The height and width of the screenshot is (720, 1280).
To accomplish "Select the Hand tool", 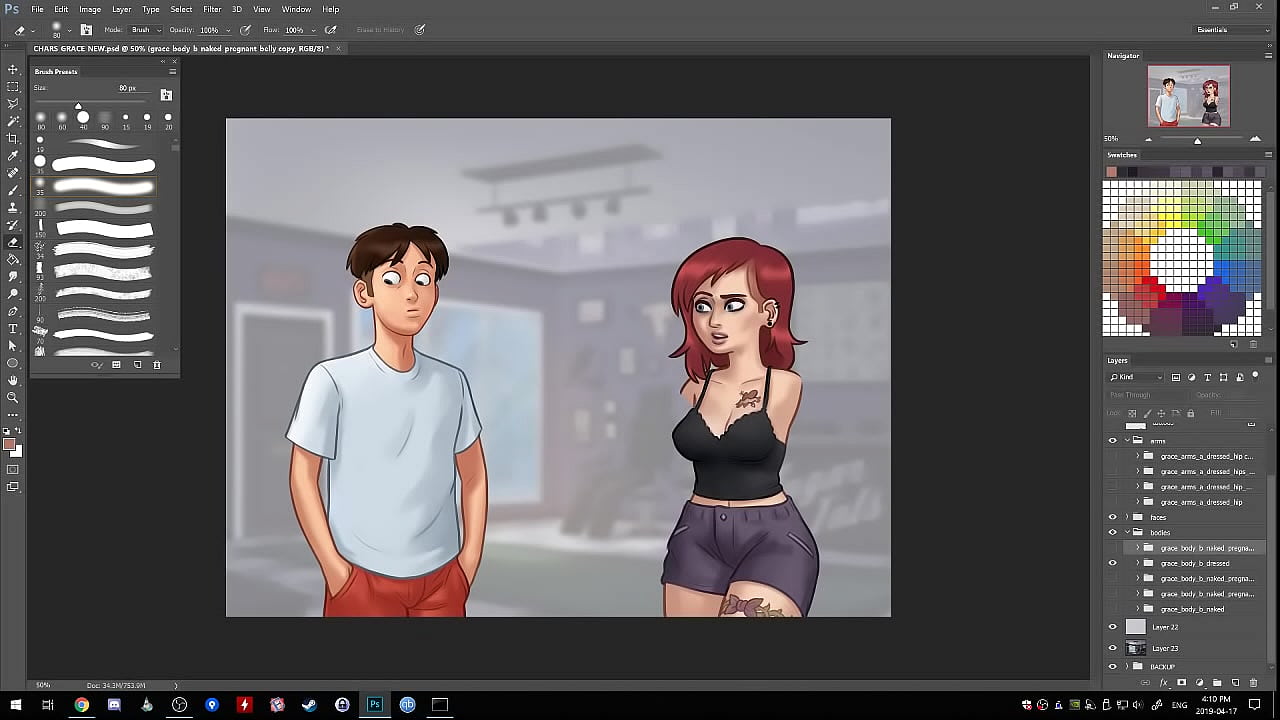I will (x=13, y=380).
